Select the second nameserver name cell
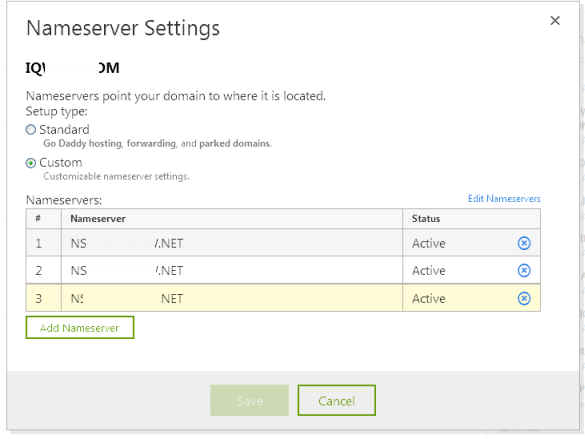The height and width of the screenshot is (439, 585). pyautogui.click(x=232, y=270)
